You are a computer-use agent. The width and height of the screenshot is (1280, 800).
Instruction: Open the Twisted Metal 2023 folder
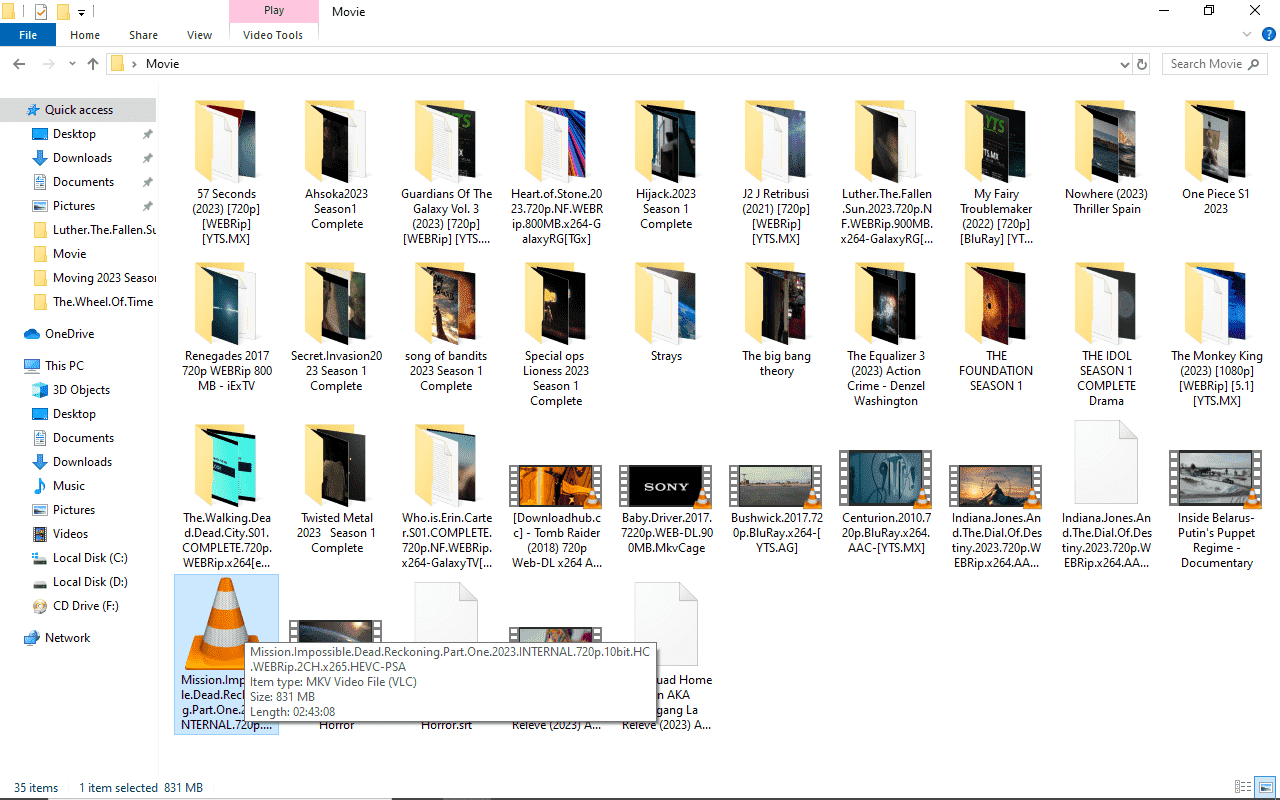point(336,487)
